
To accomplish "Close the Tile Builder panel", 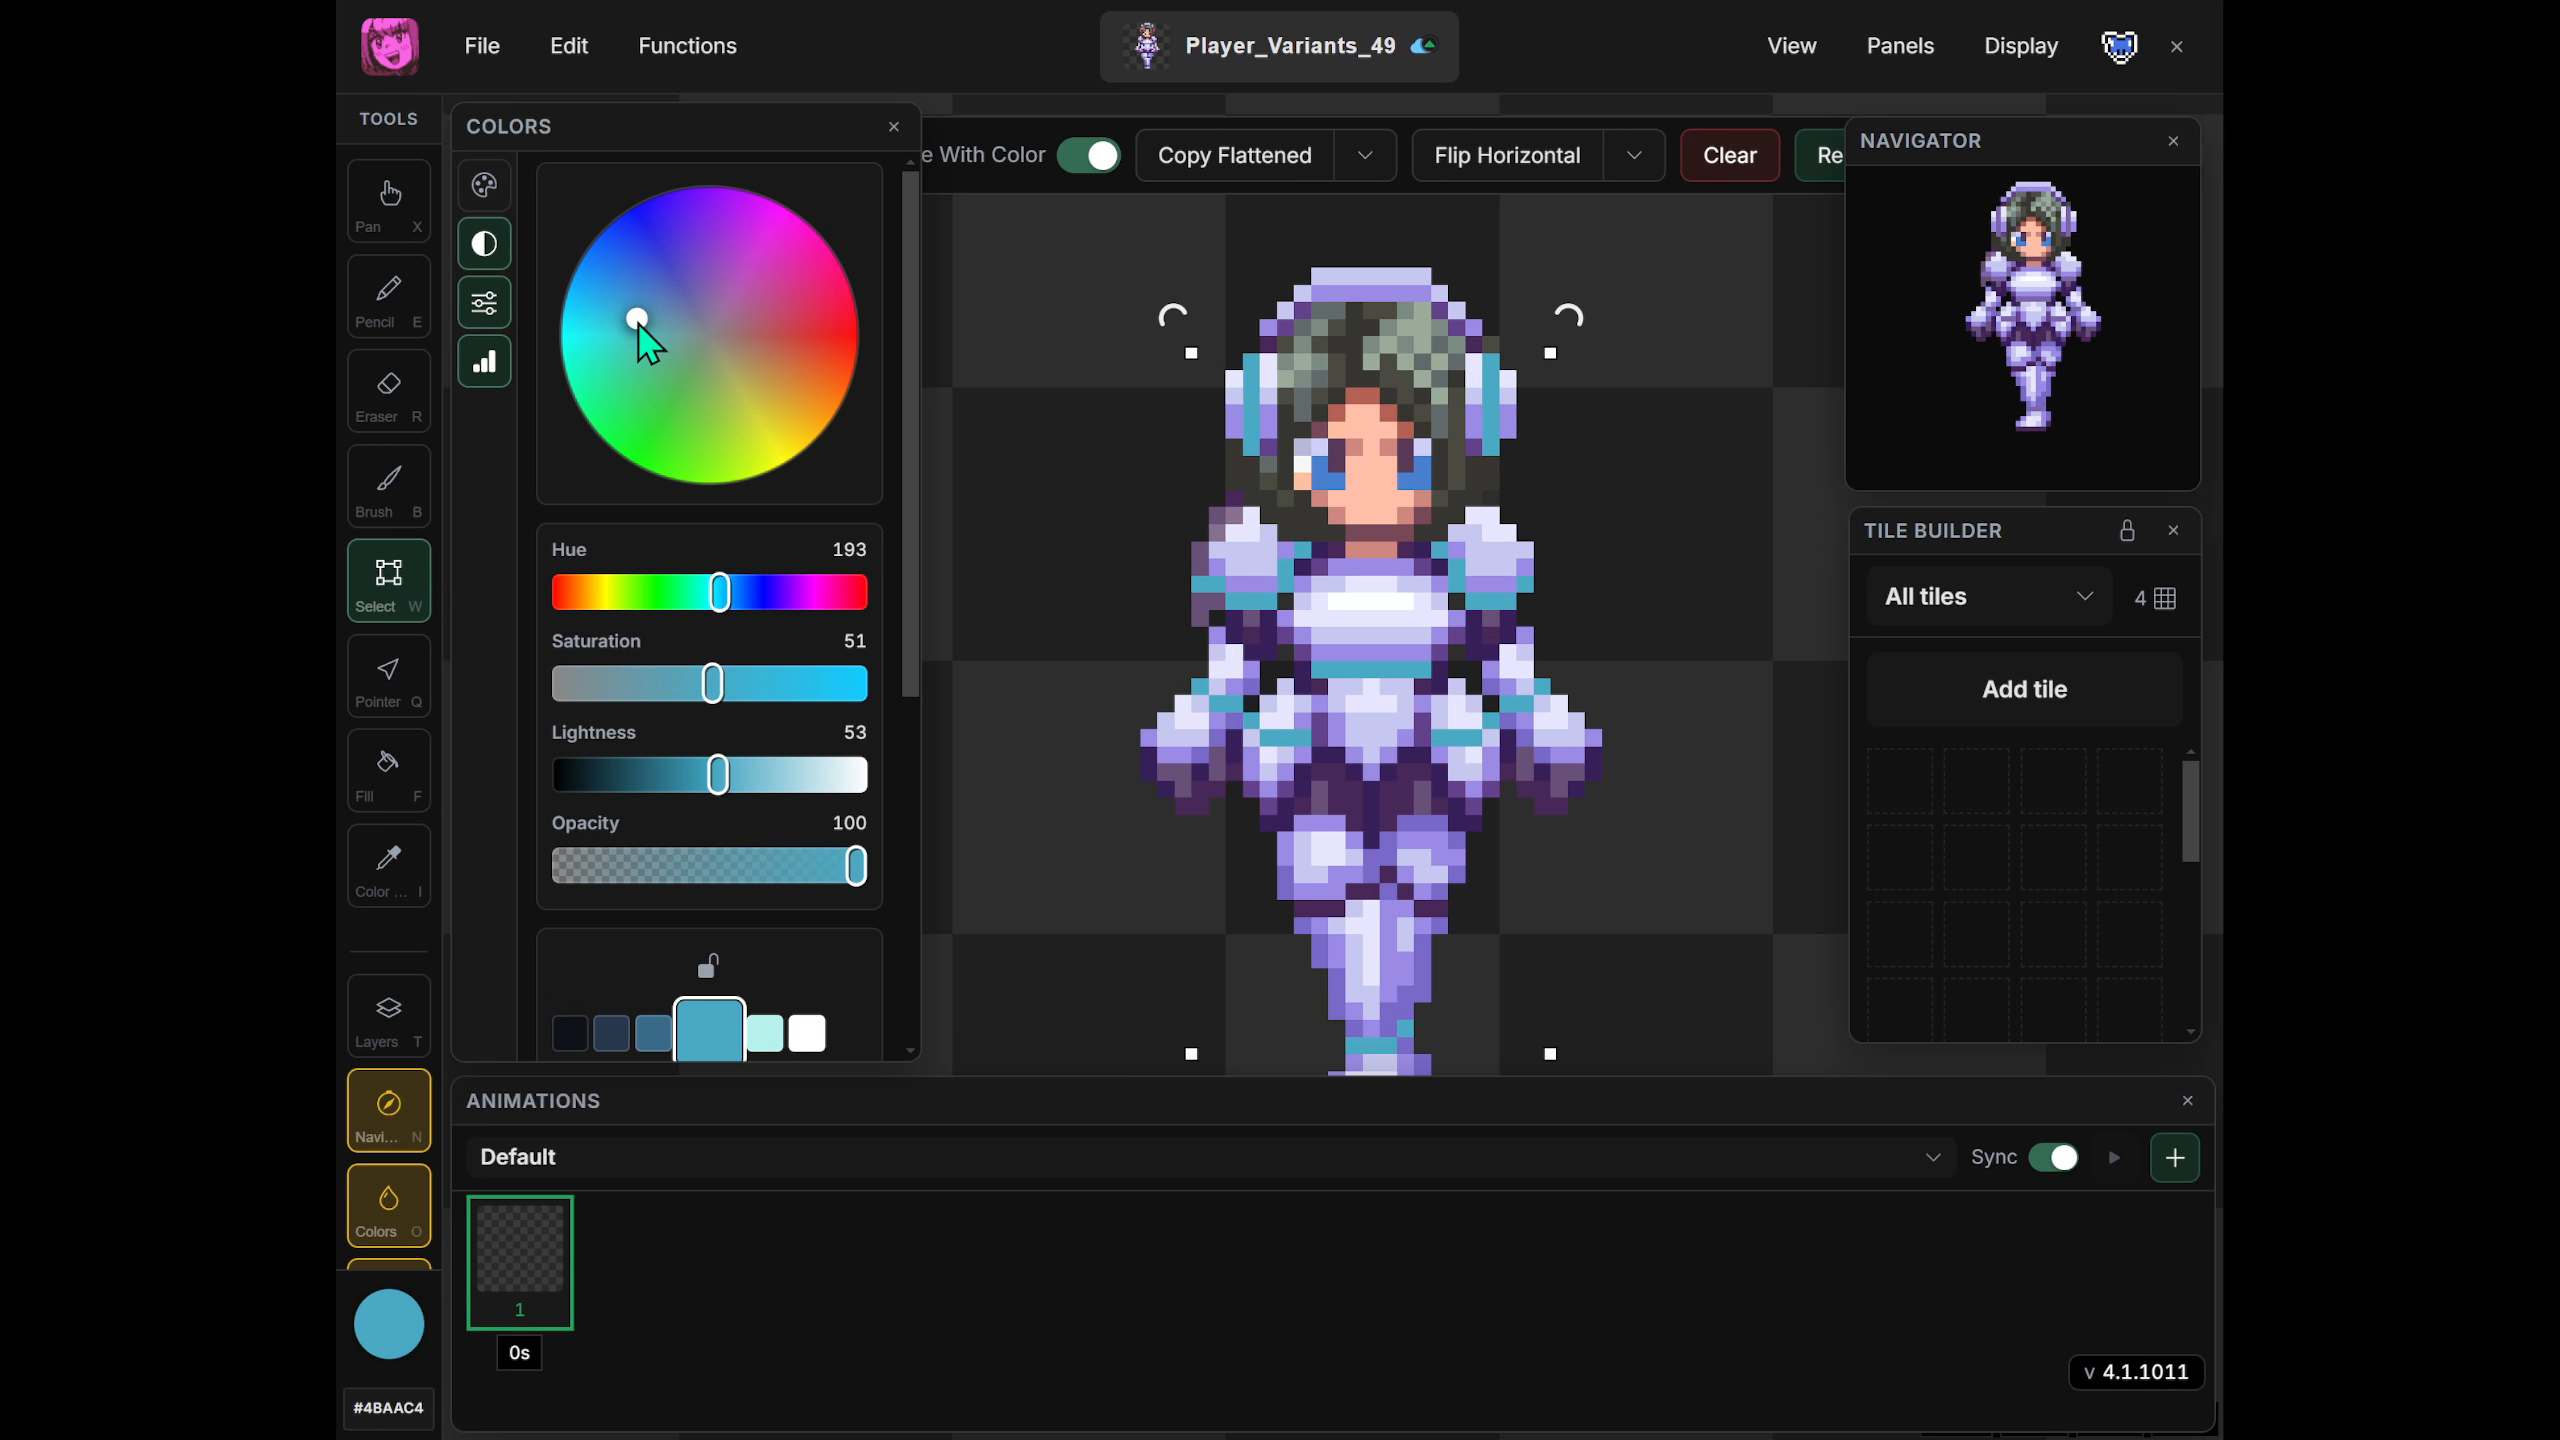I will click(x=2173, y=531).
